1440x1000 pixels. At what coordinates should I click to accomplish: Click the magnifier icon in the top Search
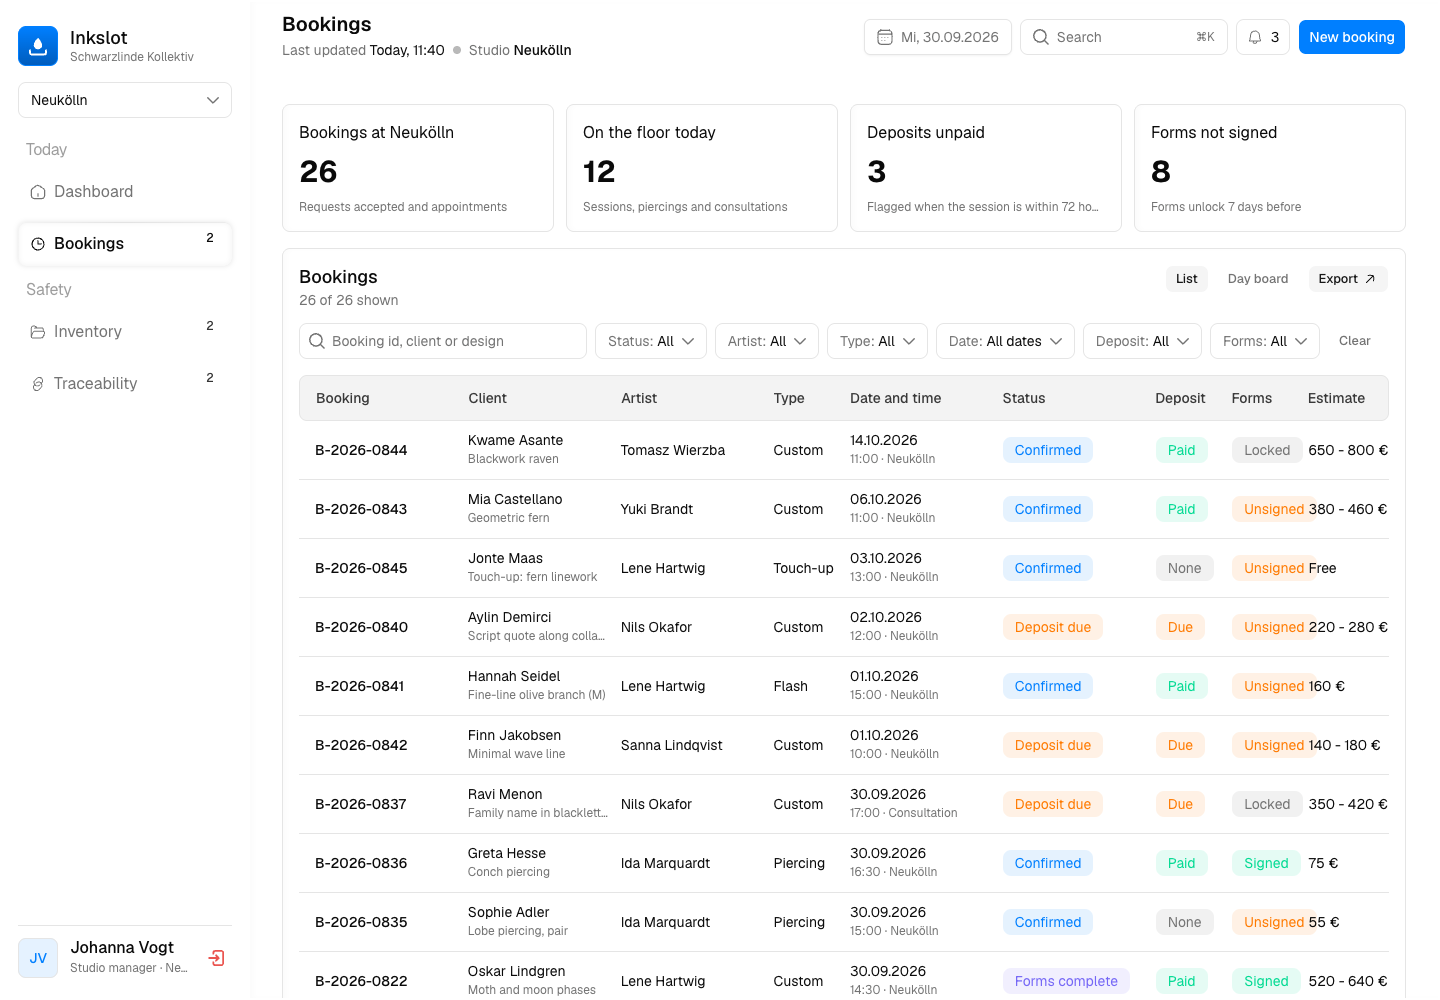[x=1041, y=37]
